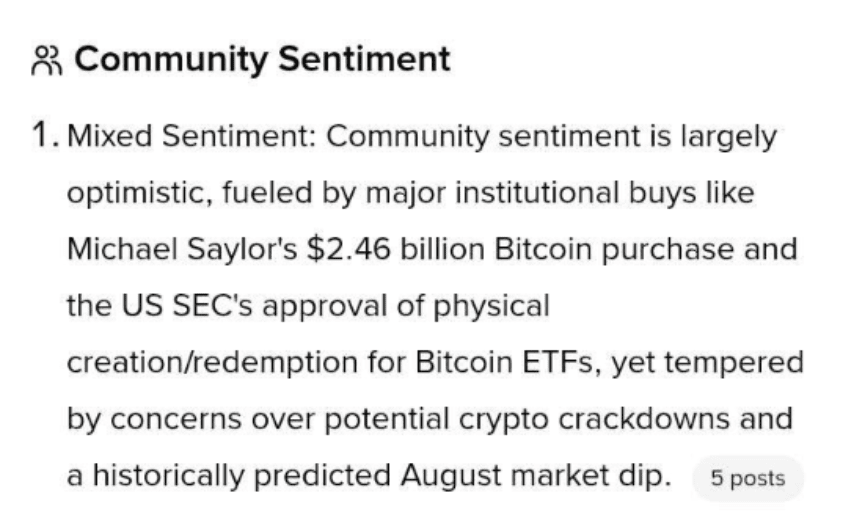Click the words historically predicted
864x530 pixels.
[241, 475]
